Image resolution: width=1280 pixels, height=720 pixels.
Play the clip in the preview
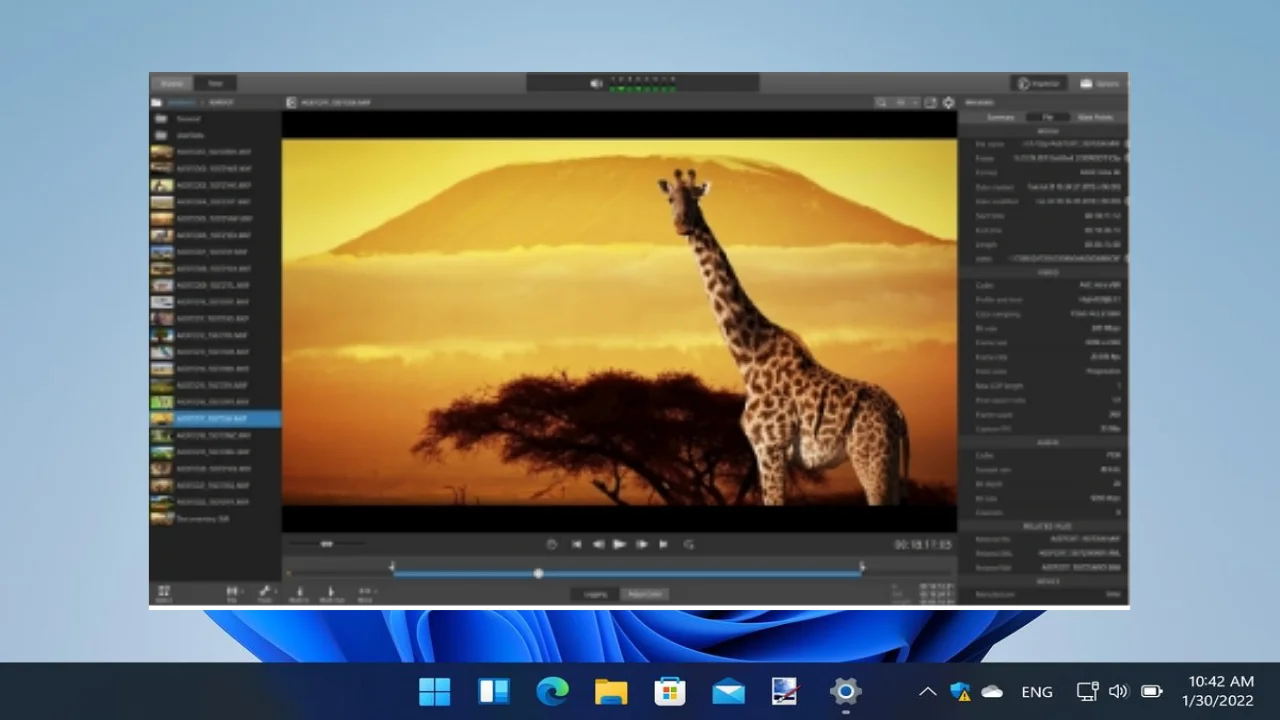(x=619, y=544)
